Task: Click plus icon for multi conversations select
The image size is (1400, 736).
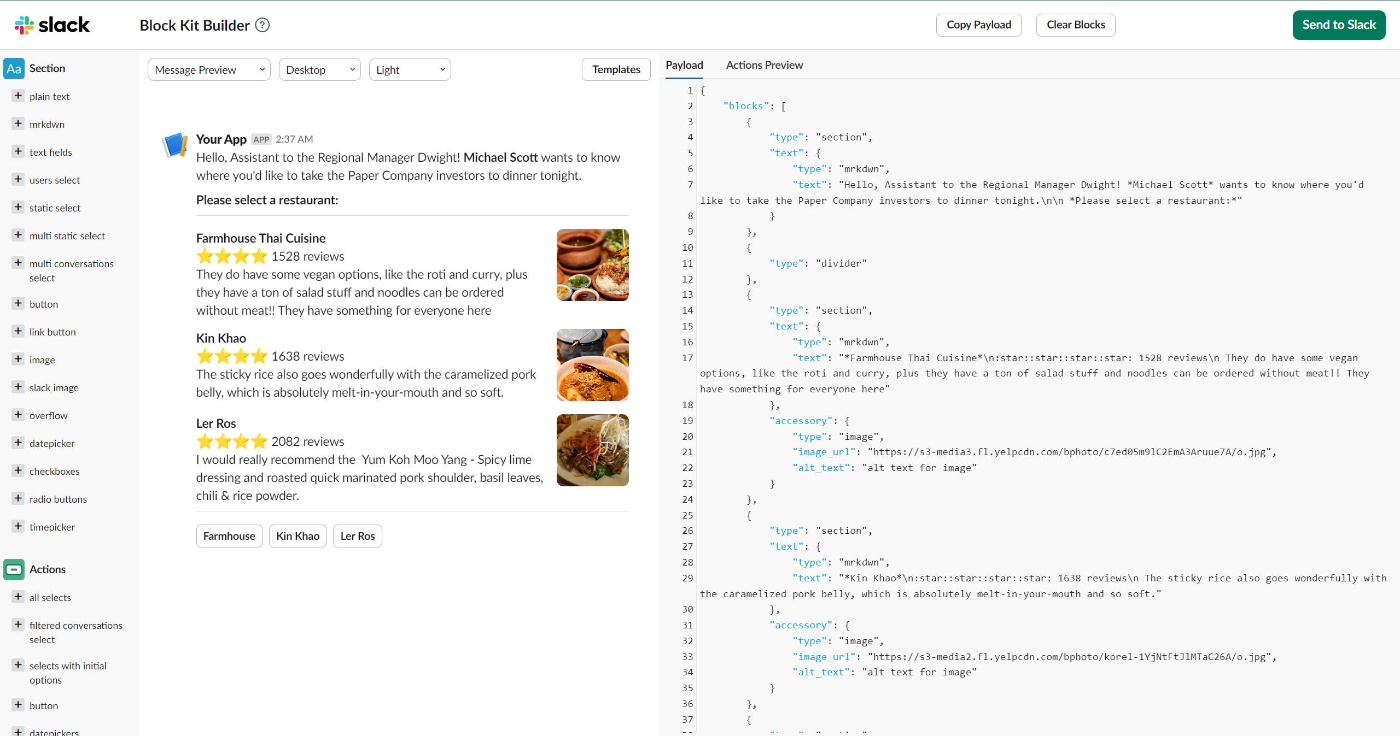Action: pyautogui.click(x=18, y=263)
